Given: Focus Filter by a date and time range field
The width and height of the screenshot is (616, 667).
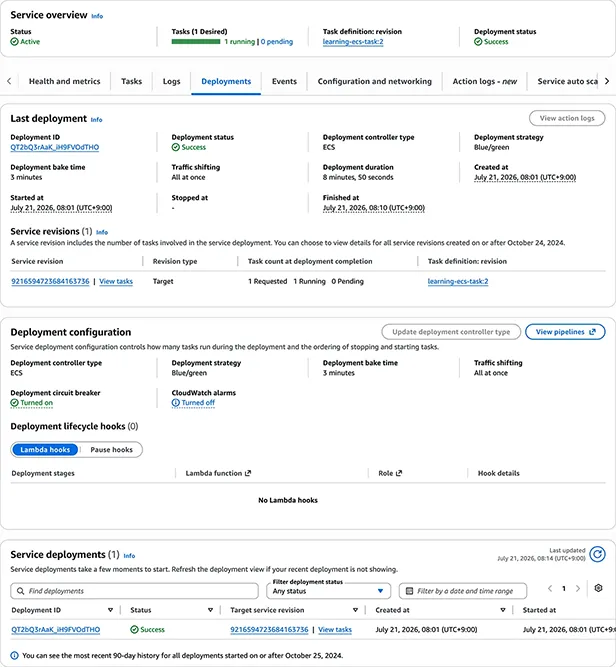Looking at the screenshot, I should [463, 591].
